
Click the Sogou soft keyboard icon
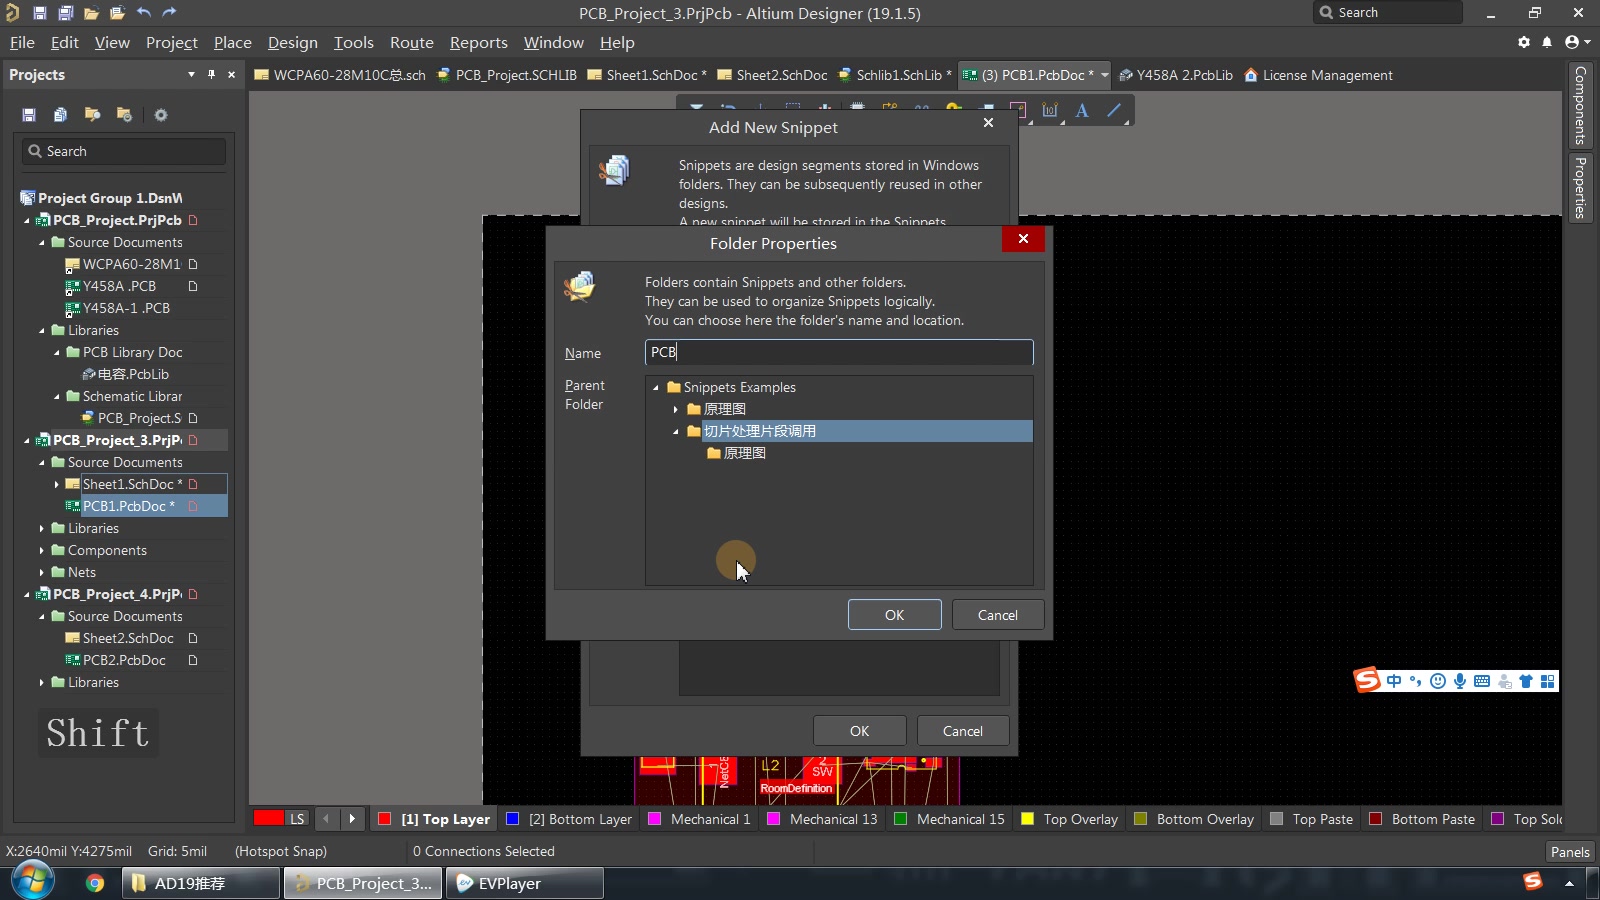(x=1482, y=681)
